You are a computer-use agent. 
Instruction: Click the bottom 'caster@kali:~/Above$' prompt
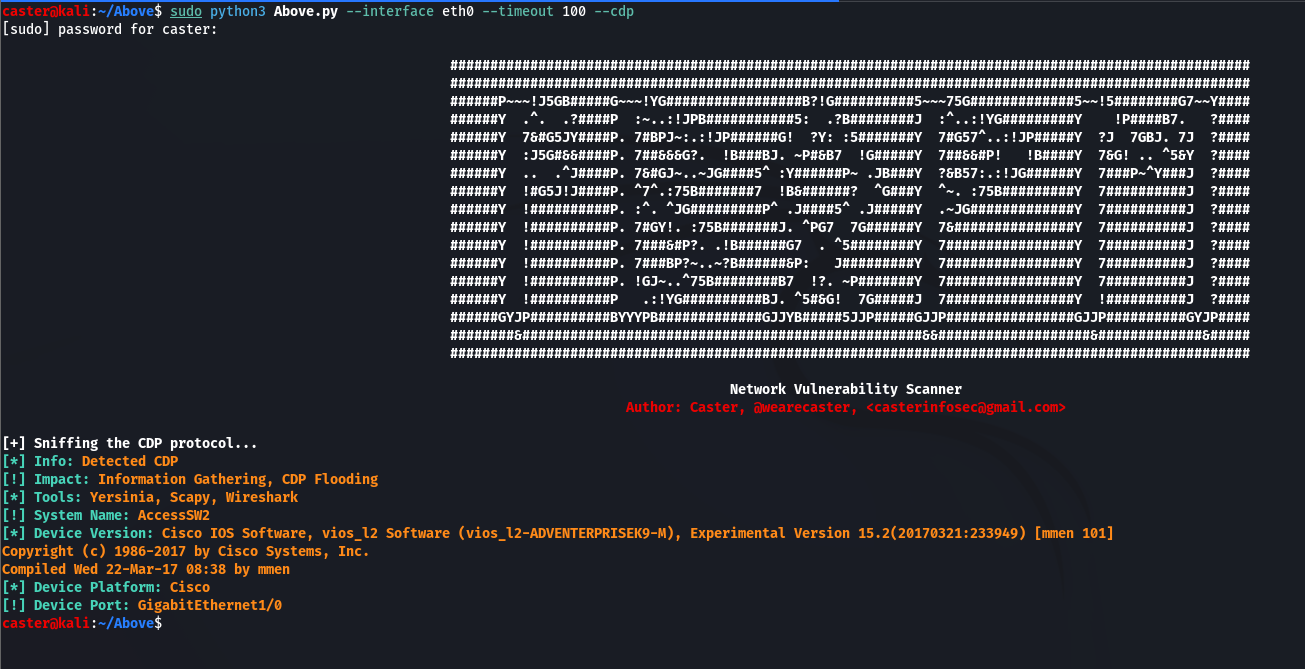(x=82, y=623)
